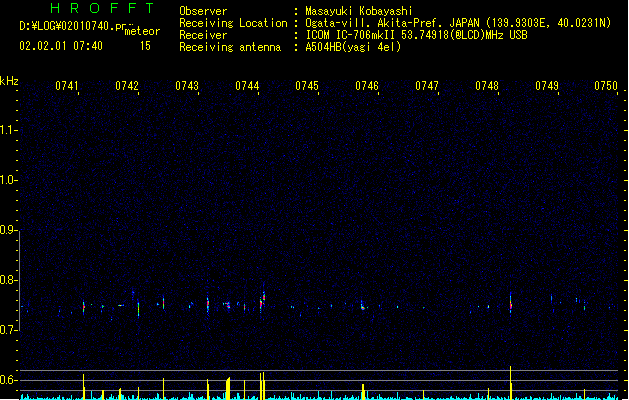The width and height of the screenshot is (629, 400).
Task: Click the tallest yellow intensity spike after 0748
Action: tap(511, 382)
